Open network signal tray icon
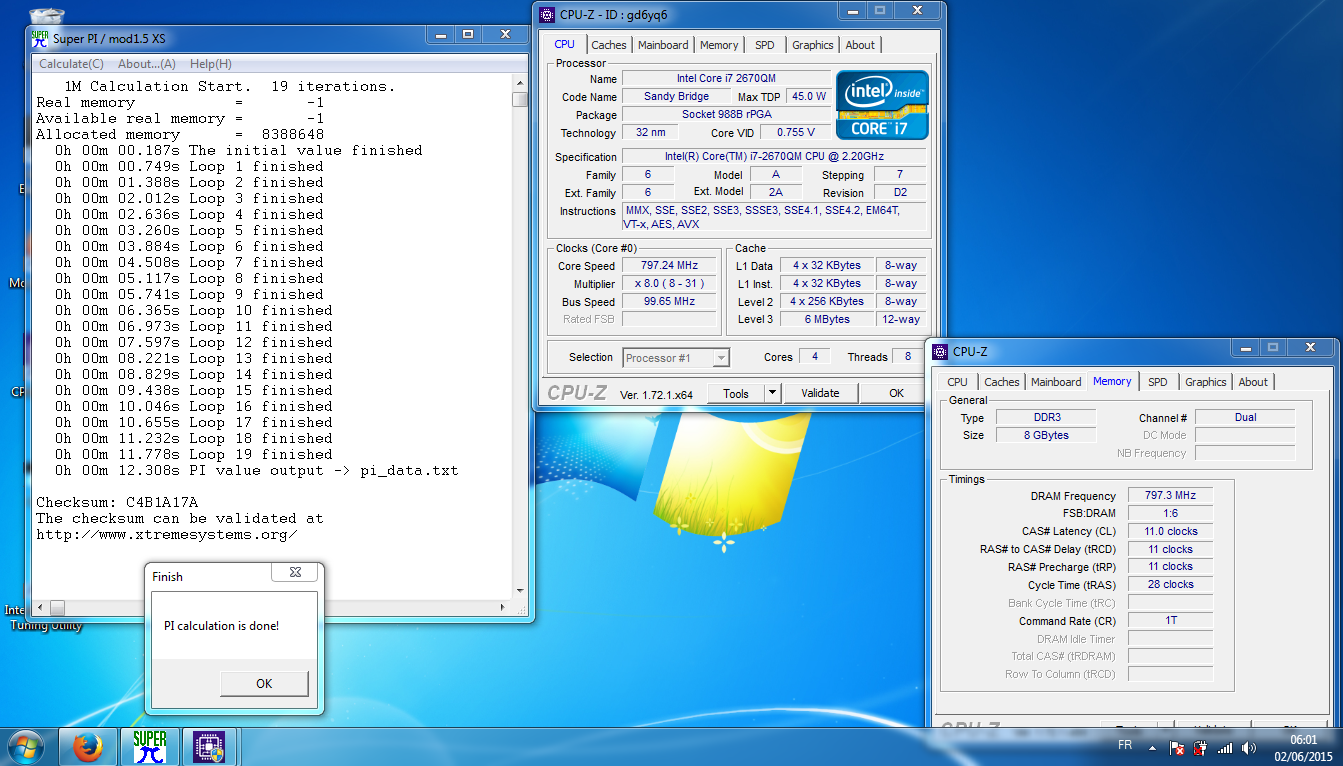The image size is (1343, 766). pos(1225,747)
